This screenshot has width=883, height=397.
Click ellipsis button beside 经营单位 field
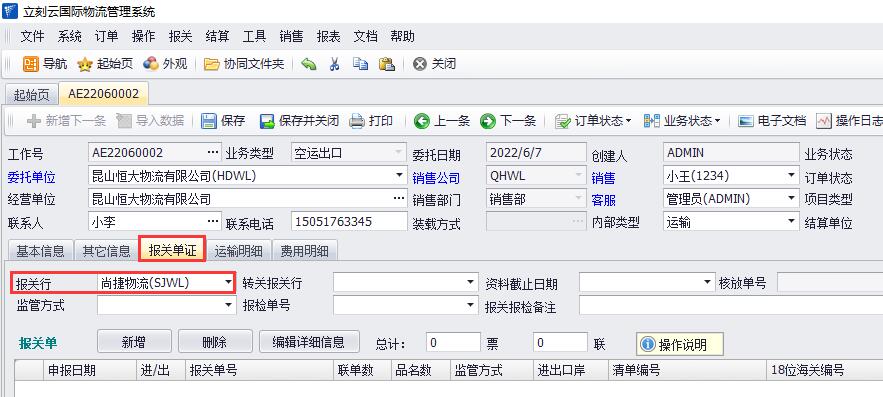(399, 198)
